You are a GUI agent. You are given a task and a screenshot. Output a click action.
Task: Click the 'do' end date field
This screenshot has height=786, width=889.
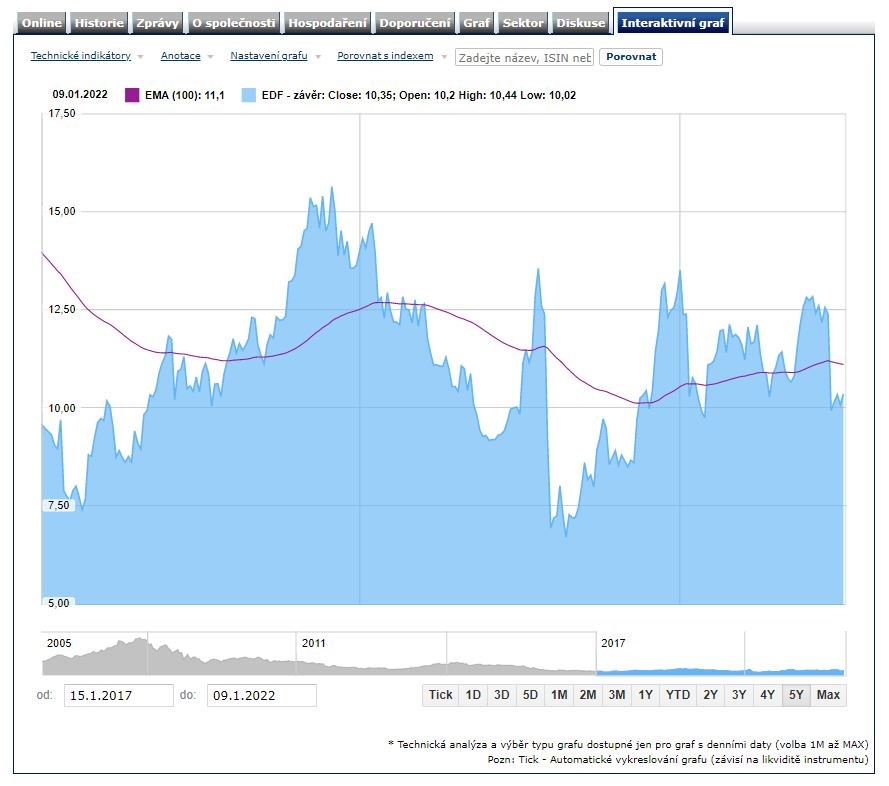(x=261, y=695)
